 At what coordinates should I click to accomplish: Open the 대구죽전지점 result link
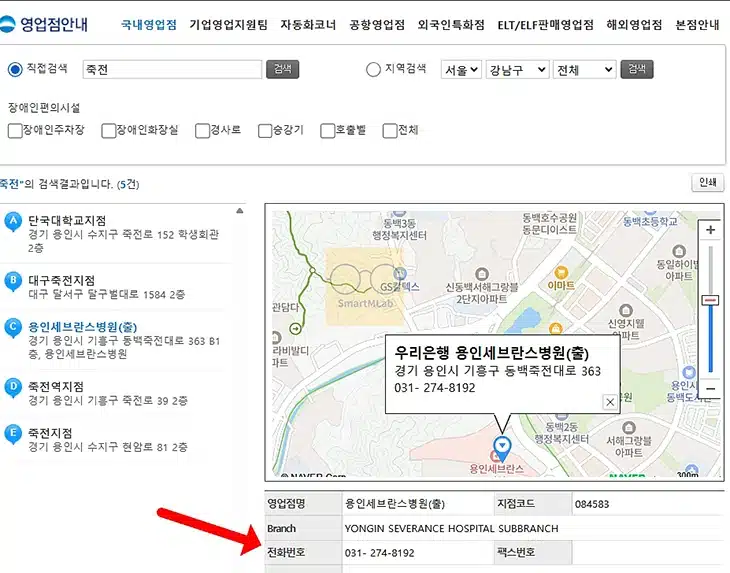click(61, 280)
